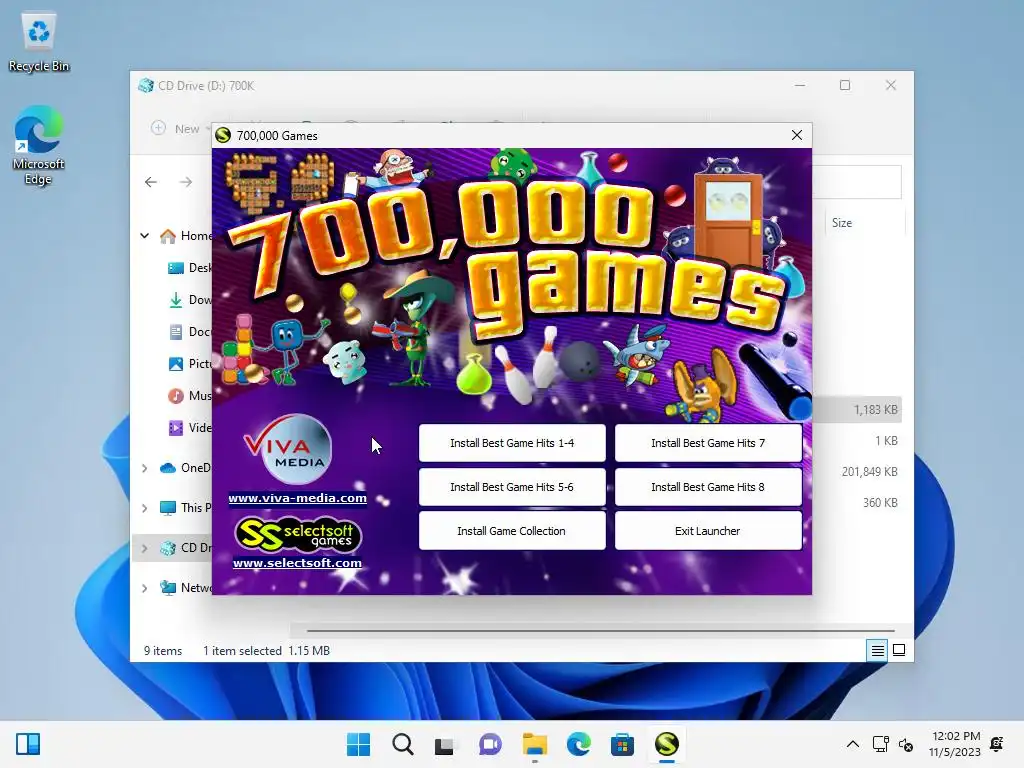Screen dimensions: 1024x768
Task: Click the Explorer horizontal scrollbar
Action: click(x=600, y=631)
